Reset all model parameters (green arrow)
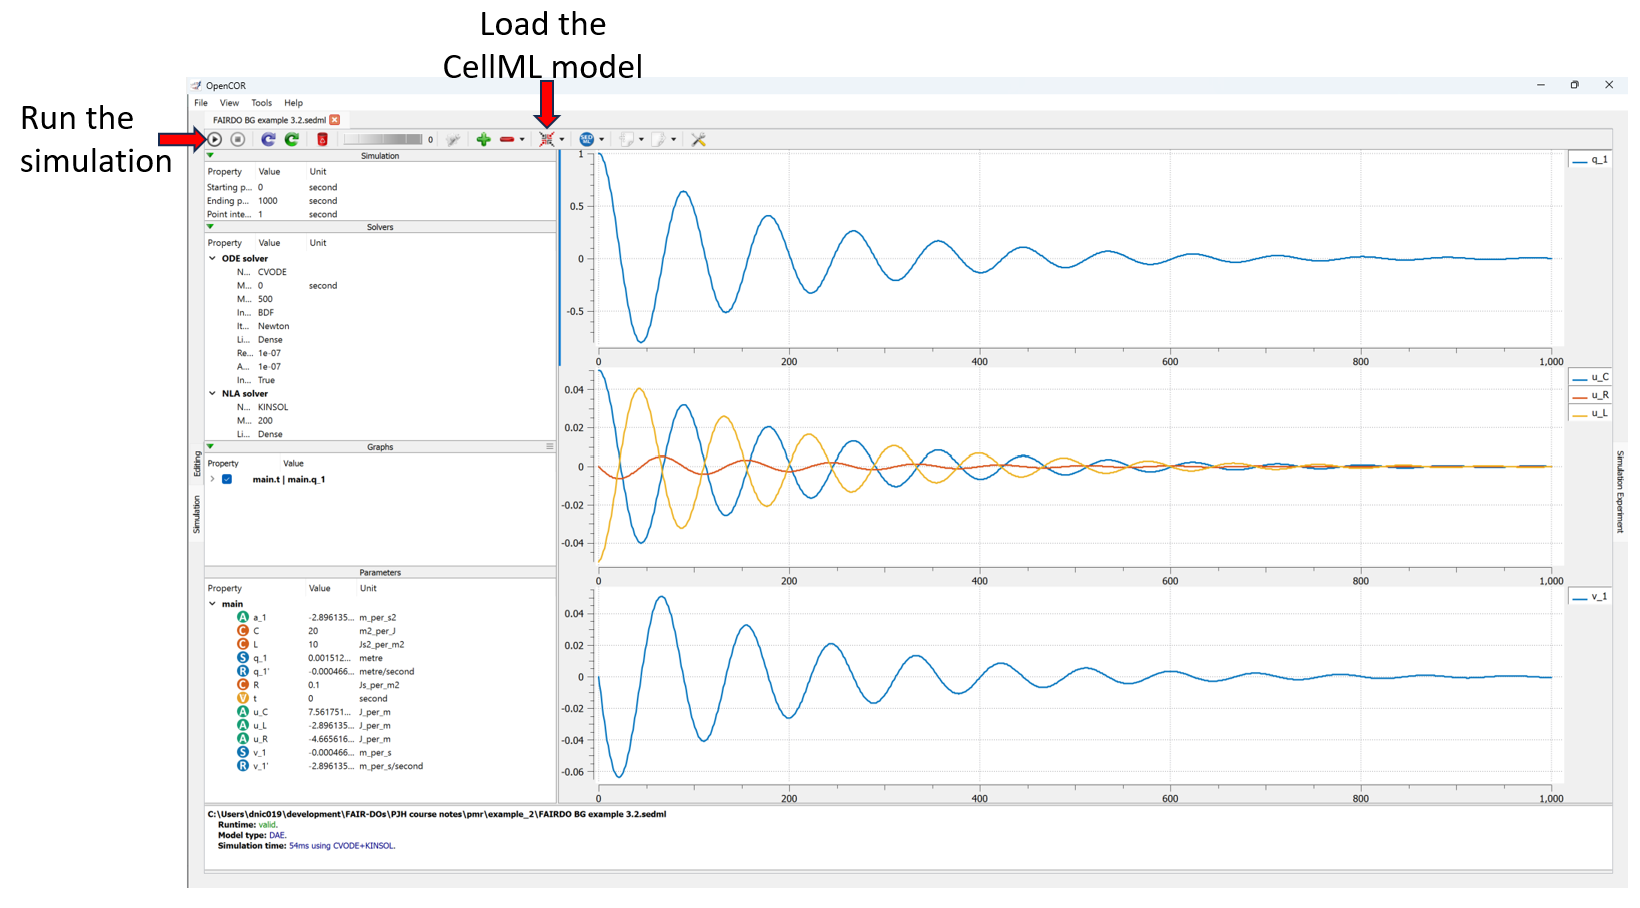 click(x=291, y=140)
